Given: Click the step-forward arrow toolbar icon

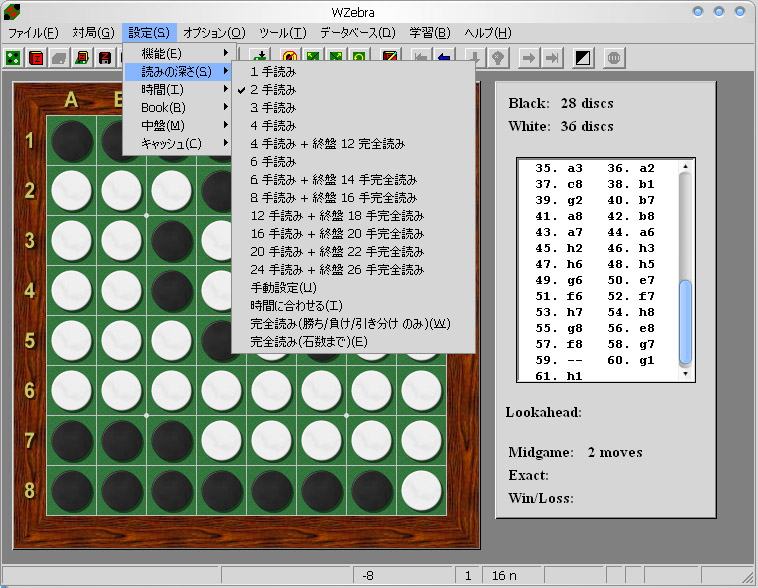Looking at the screenshot, I should coord(529,58).
